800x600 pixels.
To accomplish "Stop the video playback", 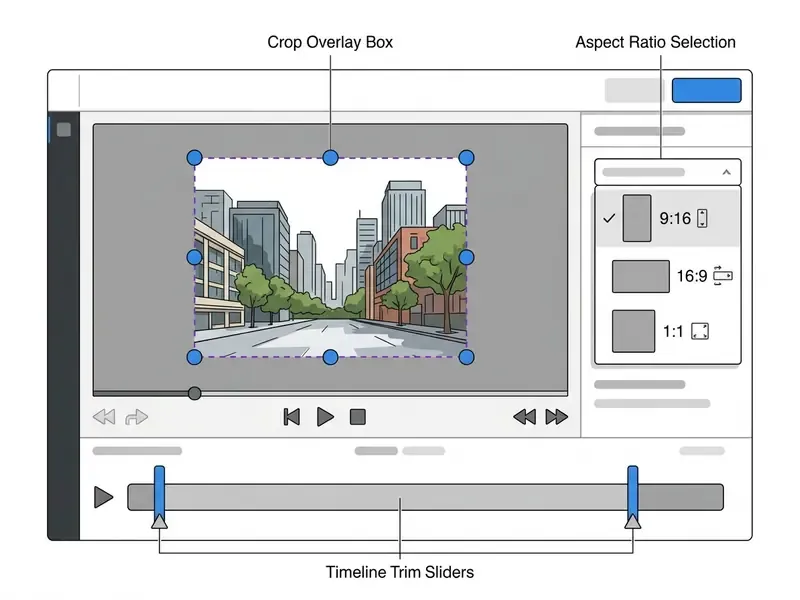I will [x=358, y=417].
